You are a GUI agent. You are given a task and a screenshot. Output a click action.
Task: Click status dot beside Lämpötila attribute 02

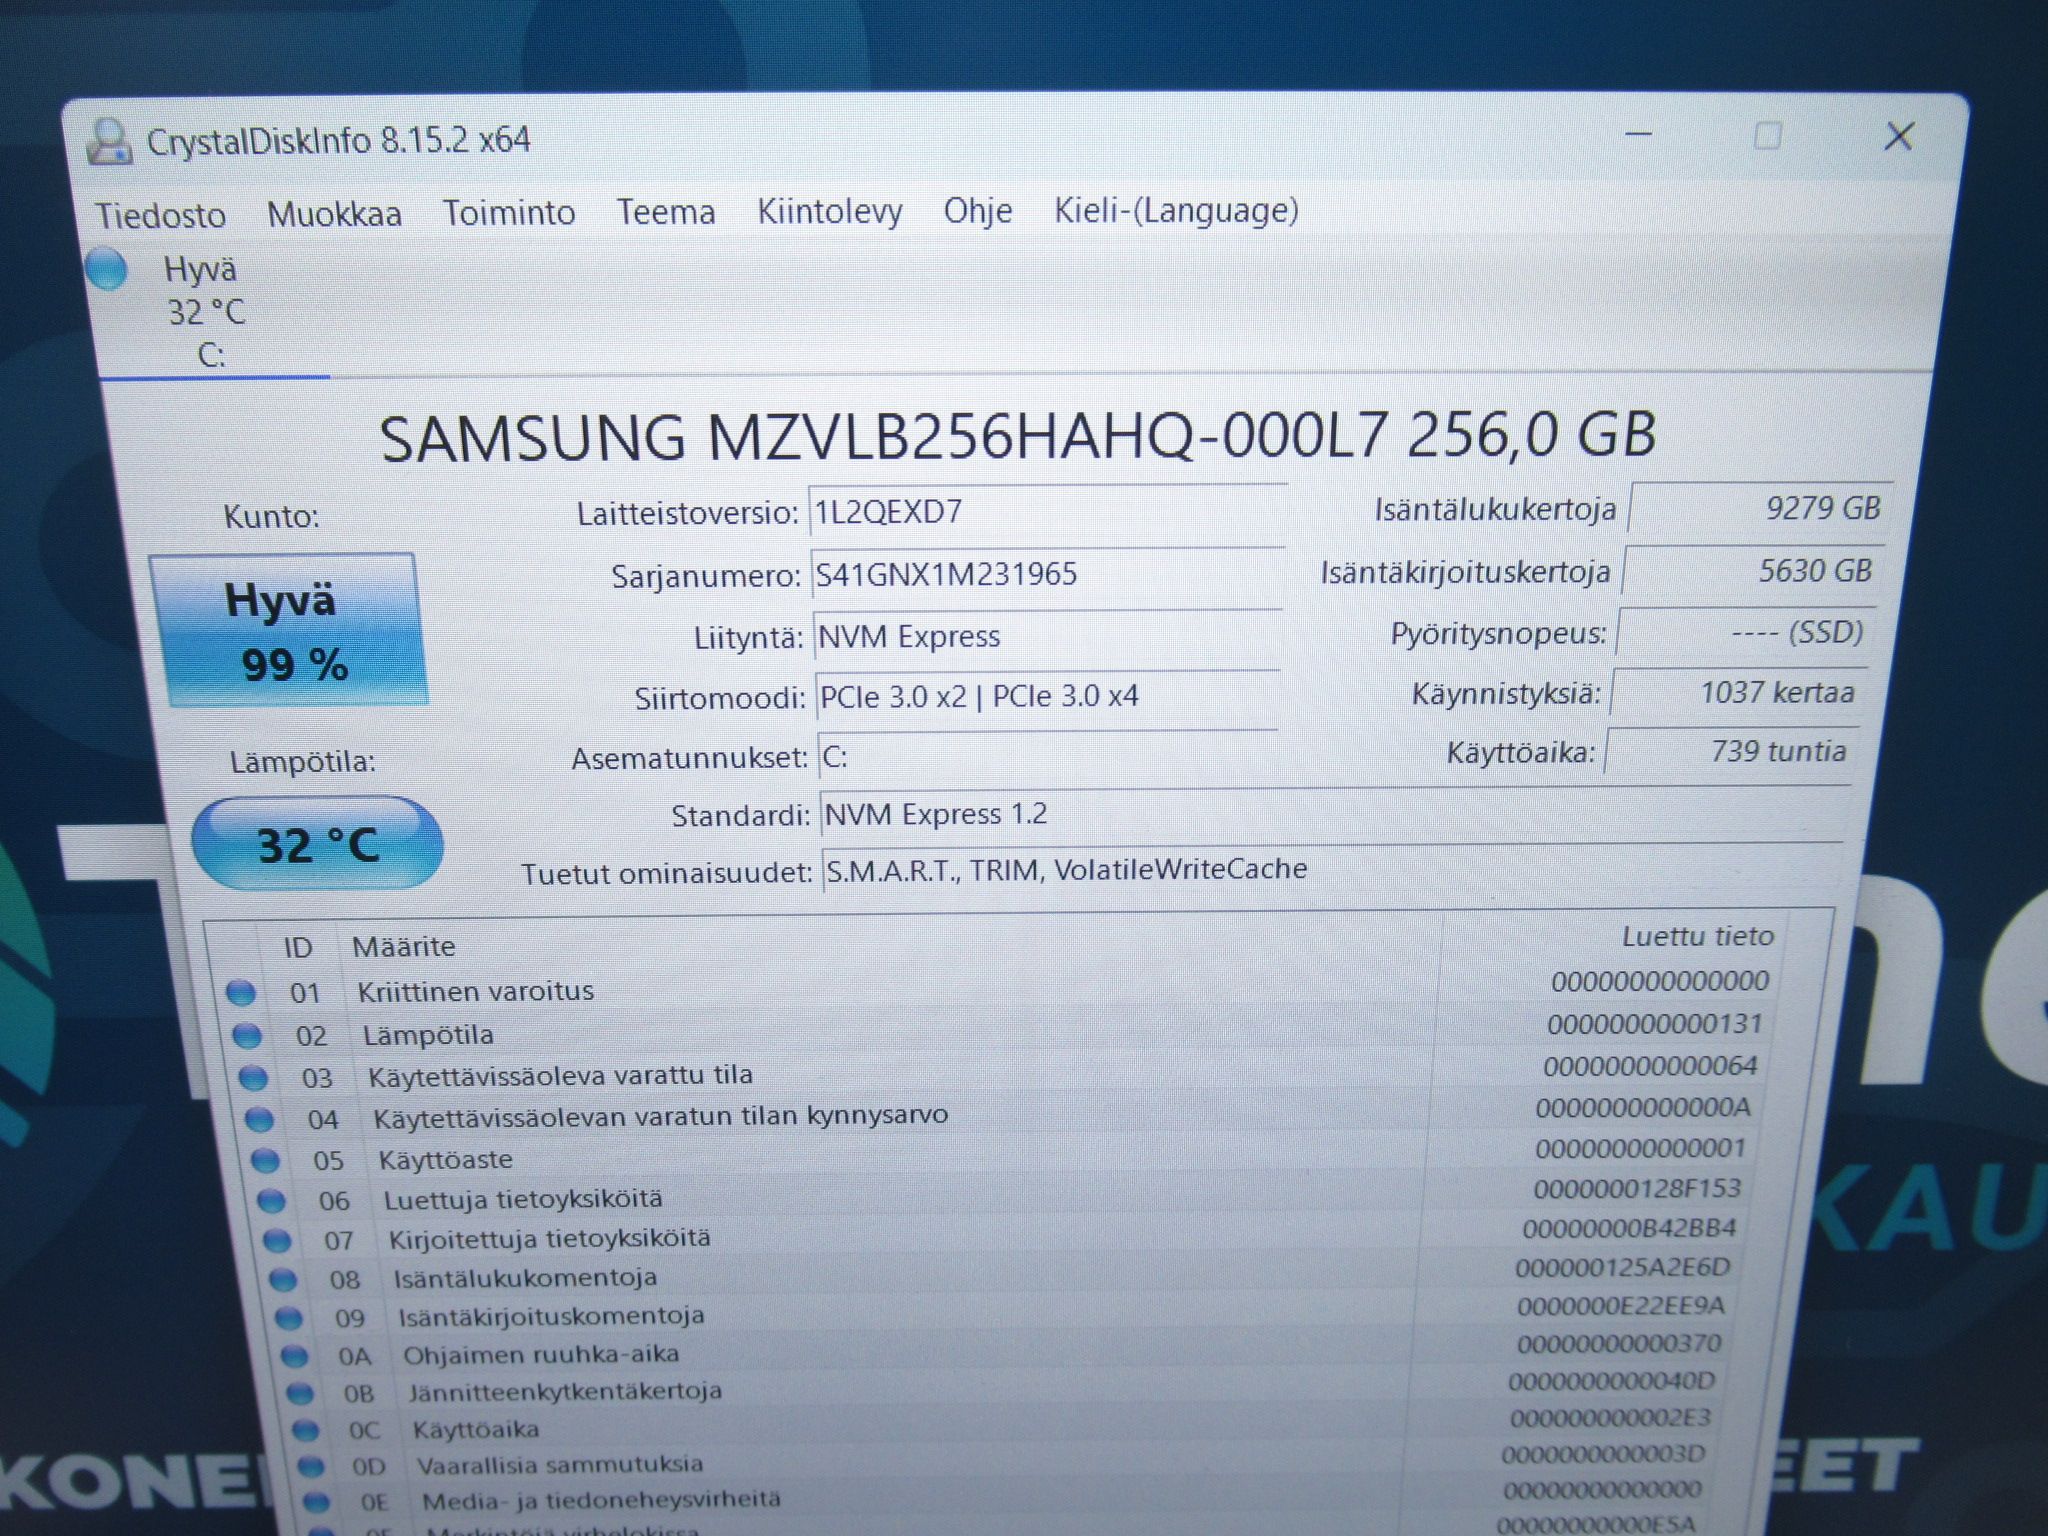(x=247, y=1036)
